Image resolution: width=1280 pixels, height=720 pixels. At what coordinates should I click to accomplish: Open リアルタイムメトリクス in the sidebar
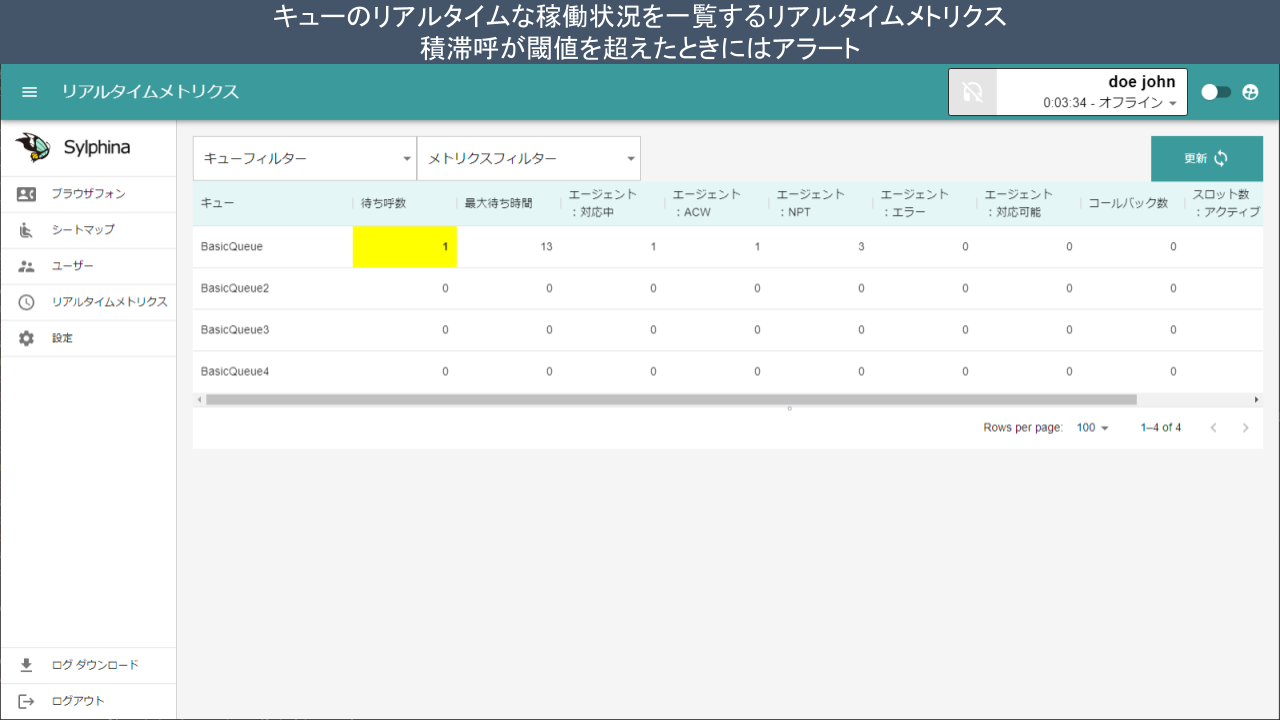pyautogui.click(x=109, y=302)
